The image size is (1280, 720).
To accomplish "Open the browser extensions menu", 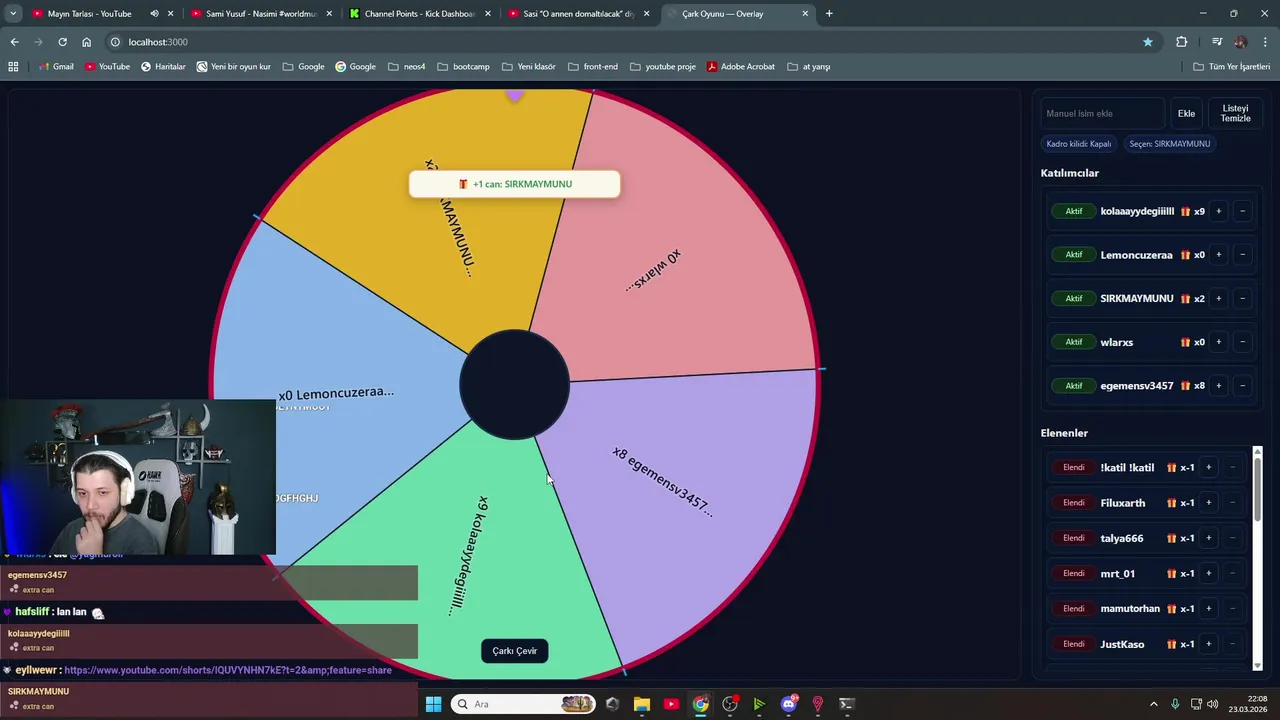I will (1182, 42).
